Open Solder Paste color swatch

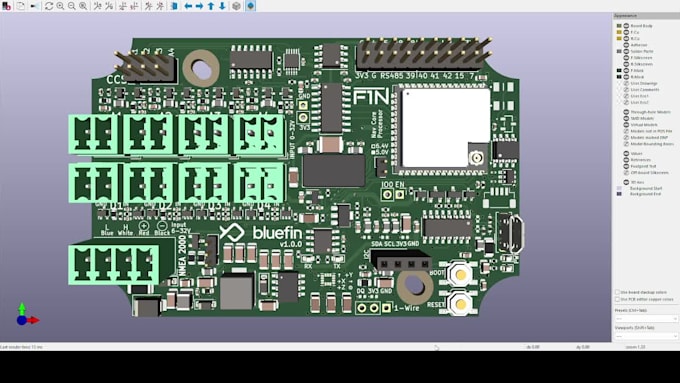[619, 51]
